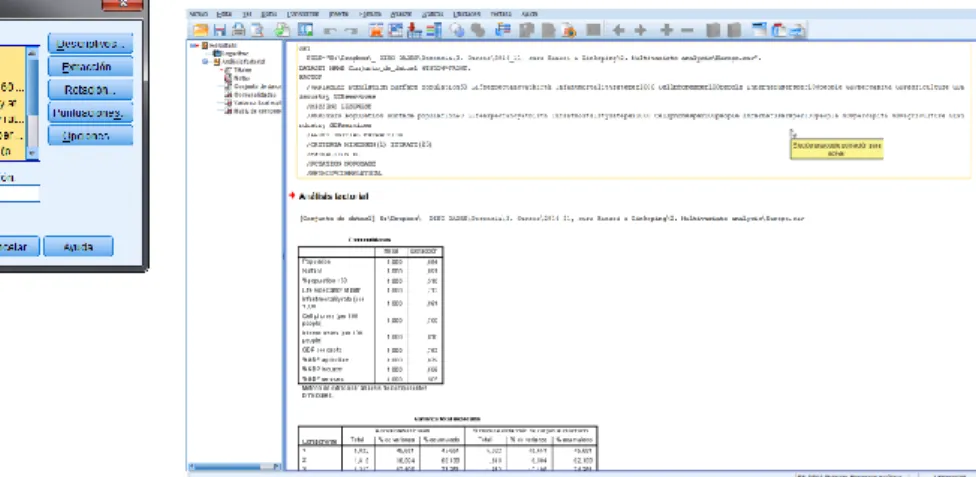The image size is (976, 477).
Task: Click the Hide item closed-book icon
Action: [x=734, y=30]
